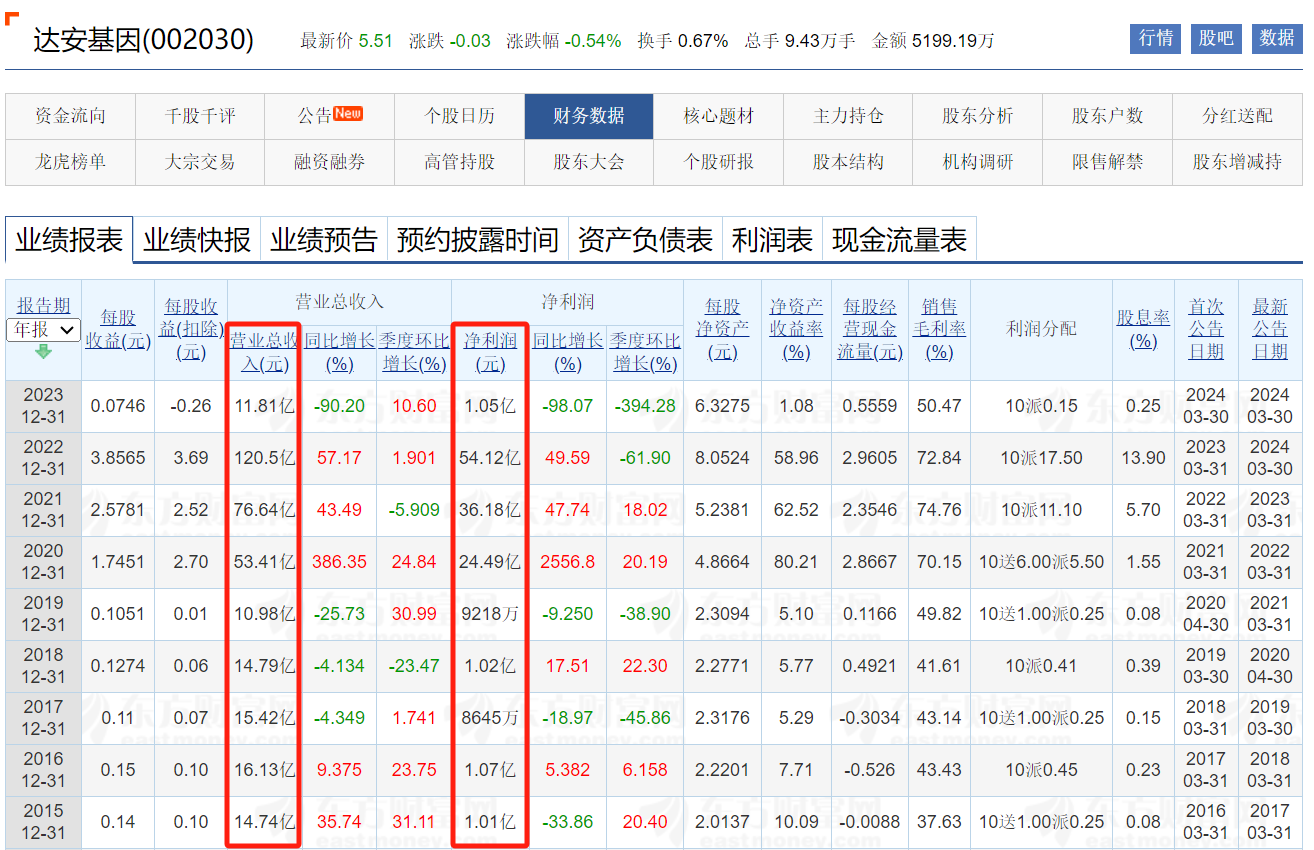Switch to 资产负债表 tab
The width and height of the screenshot is (1314, 850).
(645, 240)
